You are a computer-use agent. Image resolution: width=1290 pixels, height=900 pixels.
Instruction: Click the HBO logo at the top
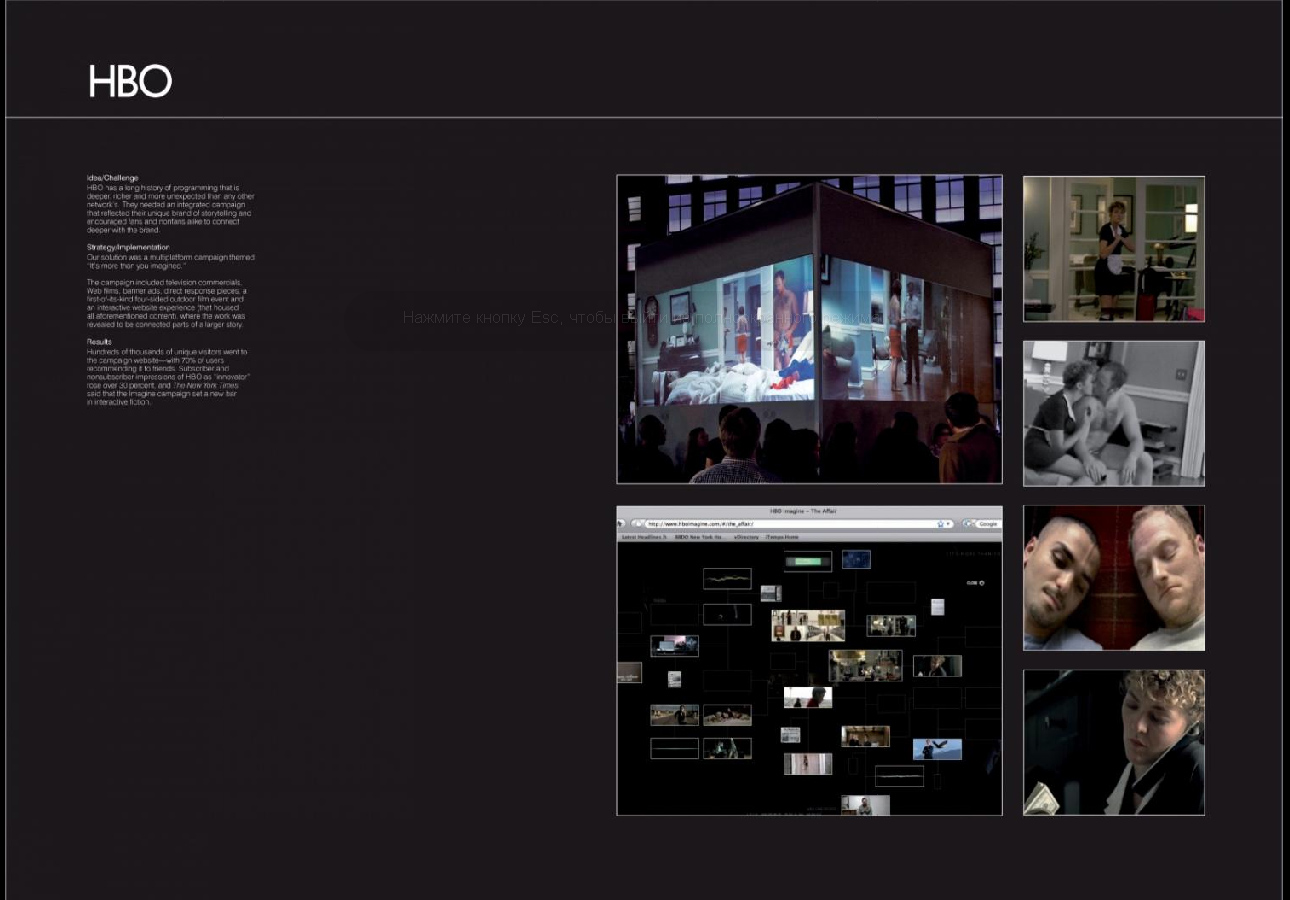[130, 81]
